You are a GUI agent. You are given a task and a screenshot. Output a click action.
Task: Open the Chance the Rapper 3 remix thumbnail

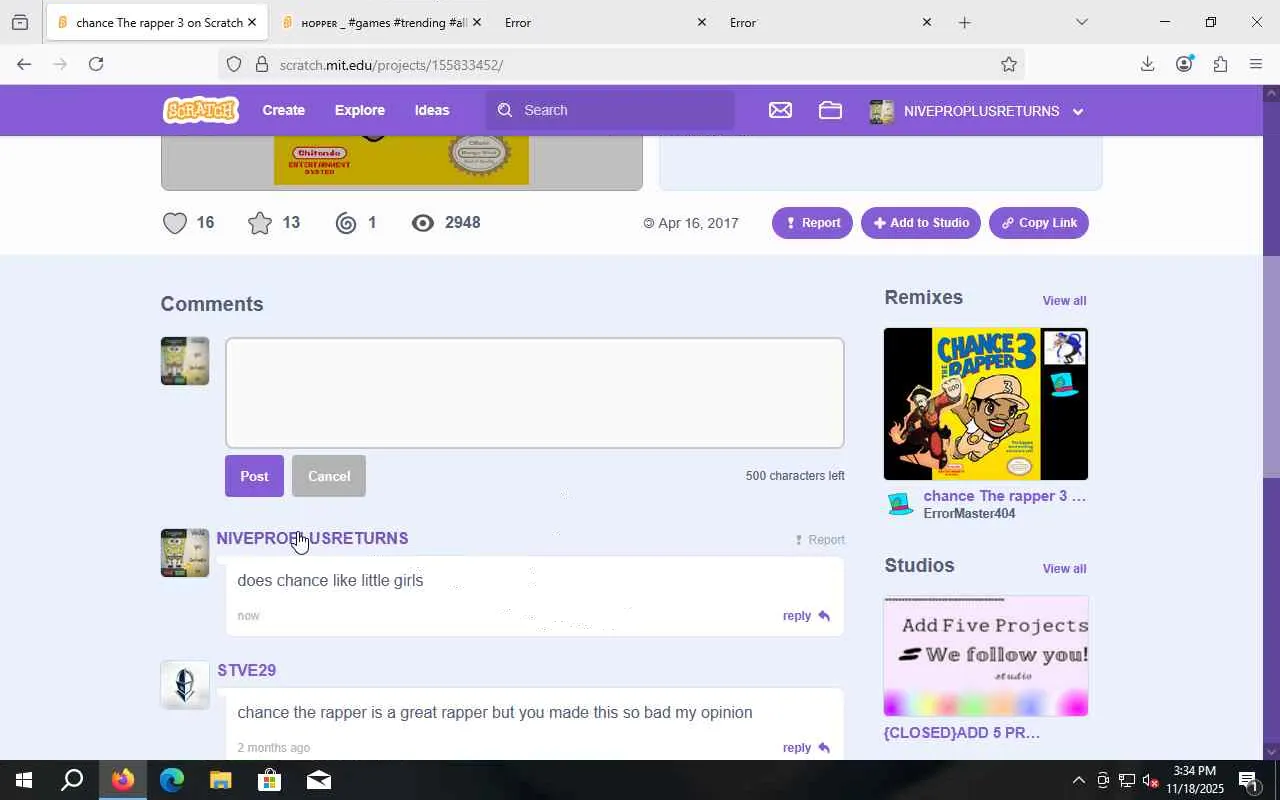click(x=986, y=404)
